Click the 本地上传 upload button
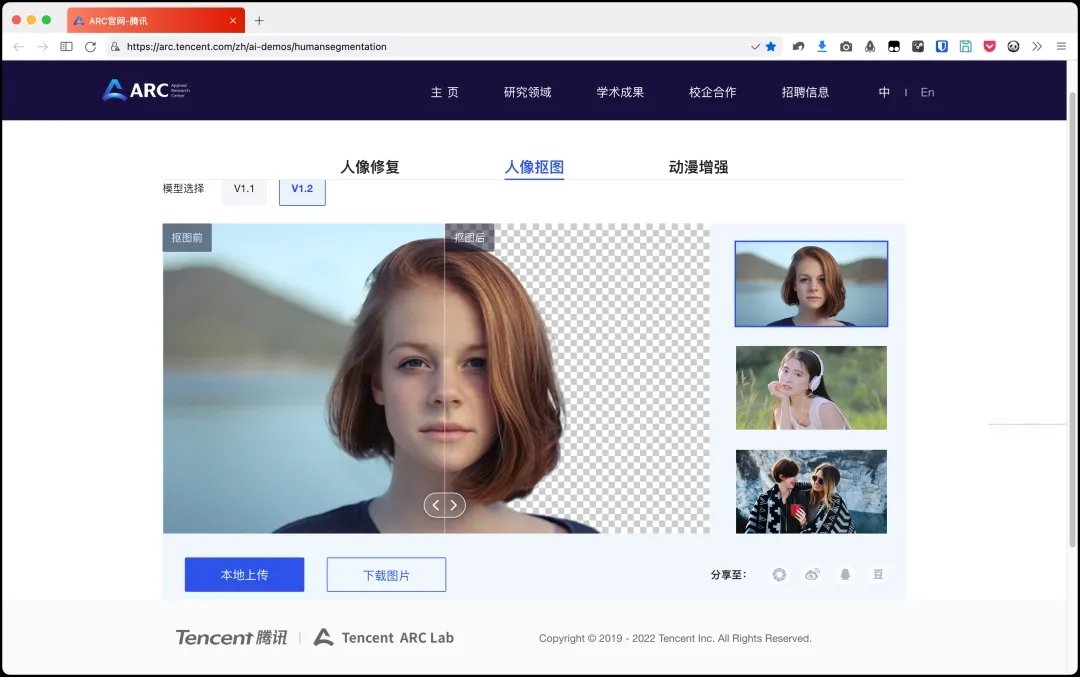Image resolution: width=1080 pixels, height=677 pixels. click(x=244, y=575)
